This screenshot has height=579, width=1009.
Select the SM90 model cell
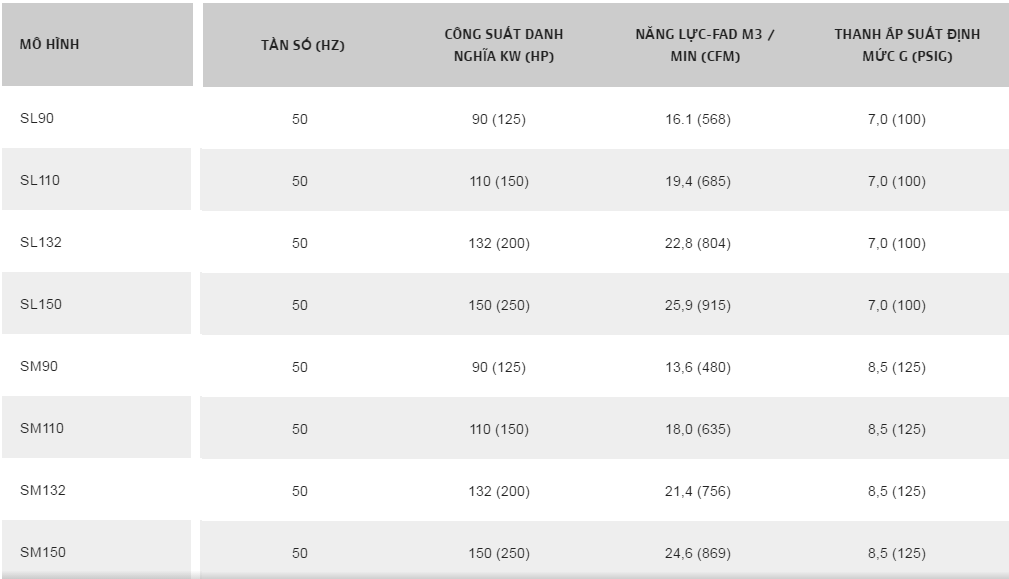coord(39,366)
